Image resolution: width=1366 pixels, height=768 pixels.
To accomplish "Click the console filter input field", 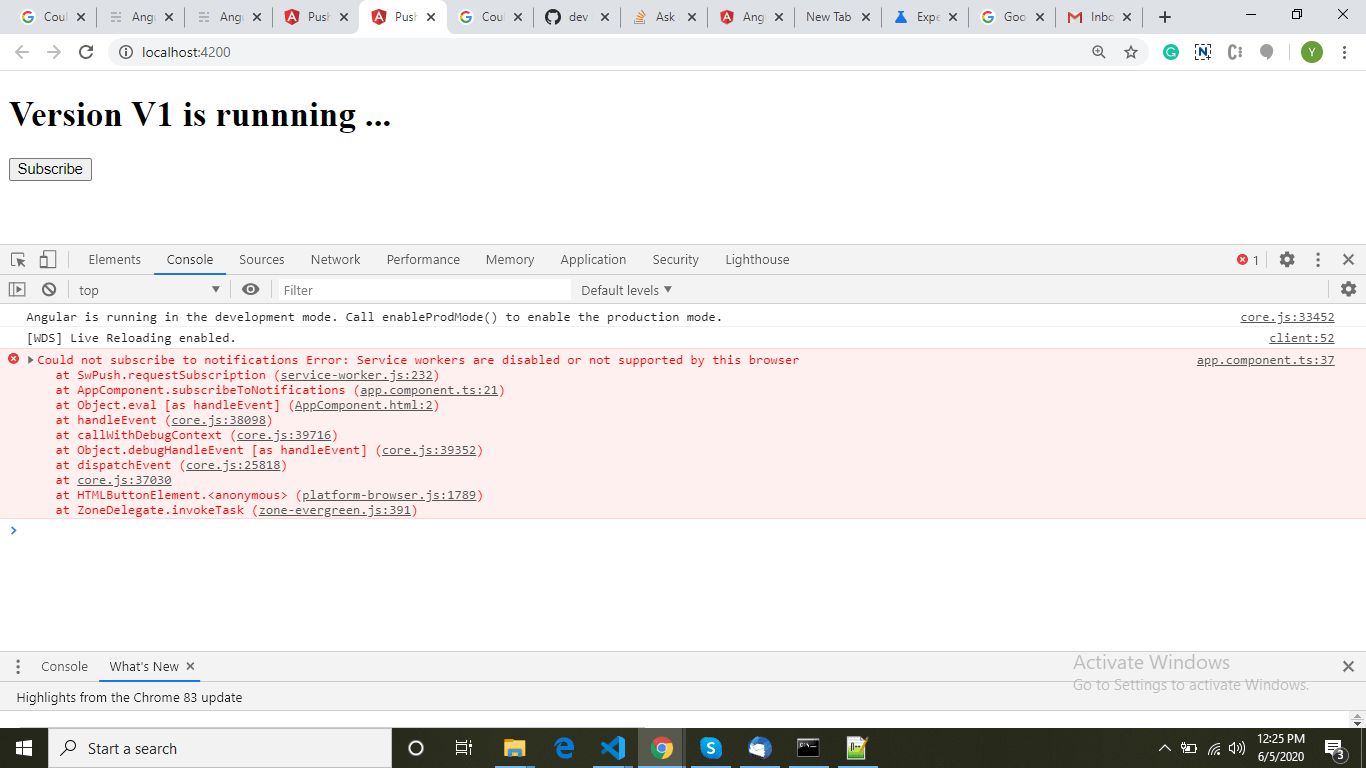I will tap(420, 289).
